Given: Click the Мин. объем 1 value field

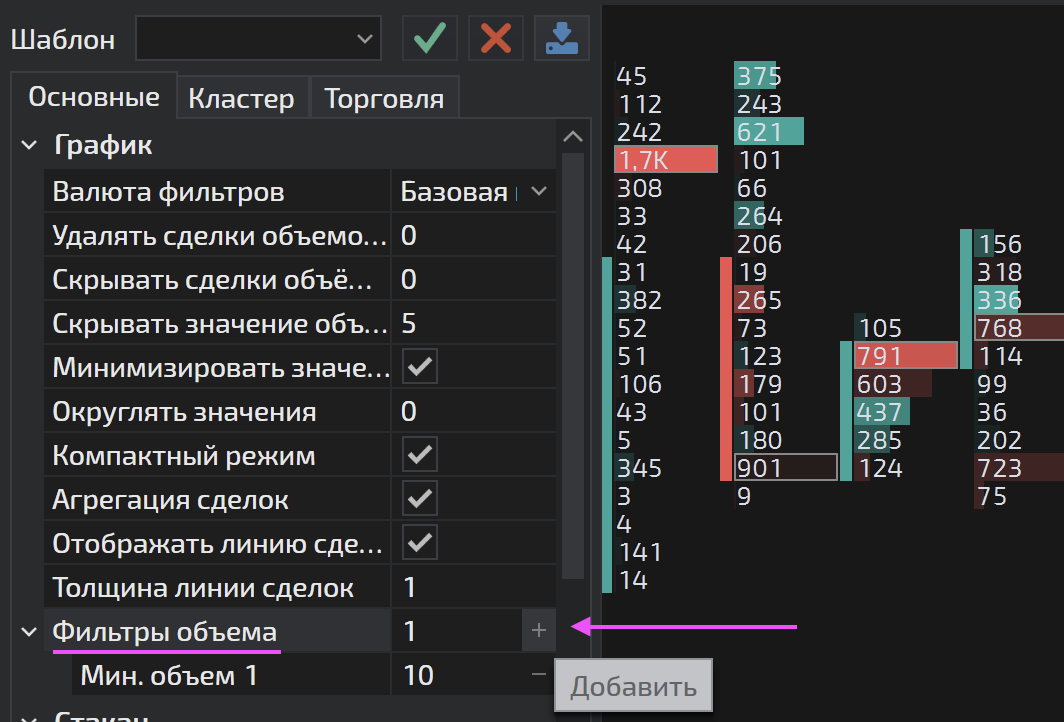Looking at the screenshot, I should click(x=455, y=675).
